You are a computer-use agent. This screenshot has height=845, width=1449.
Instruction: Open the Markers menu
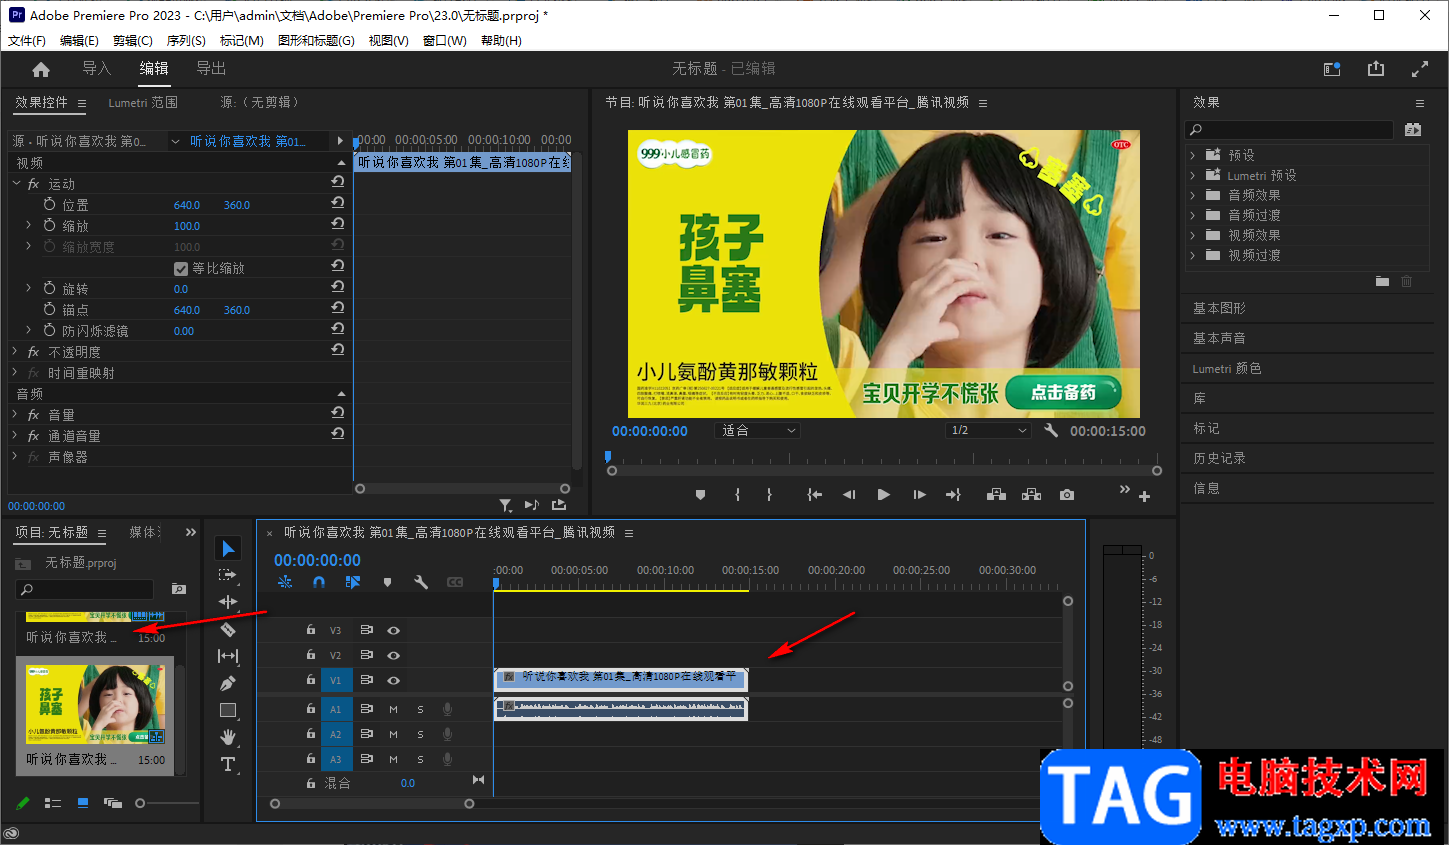click(x=241, y=41)
